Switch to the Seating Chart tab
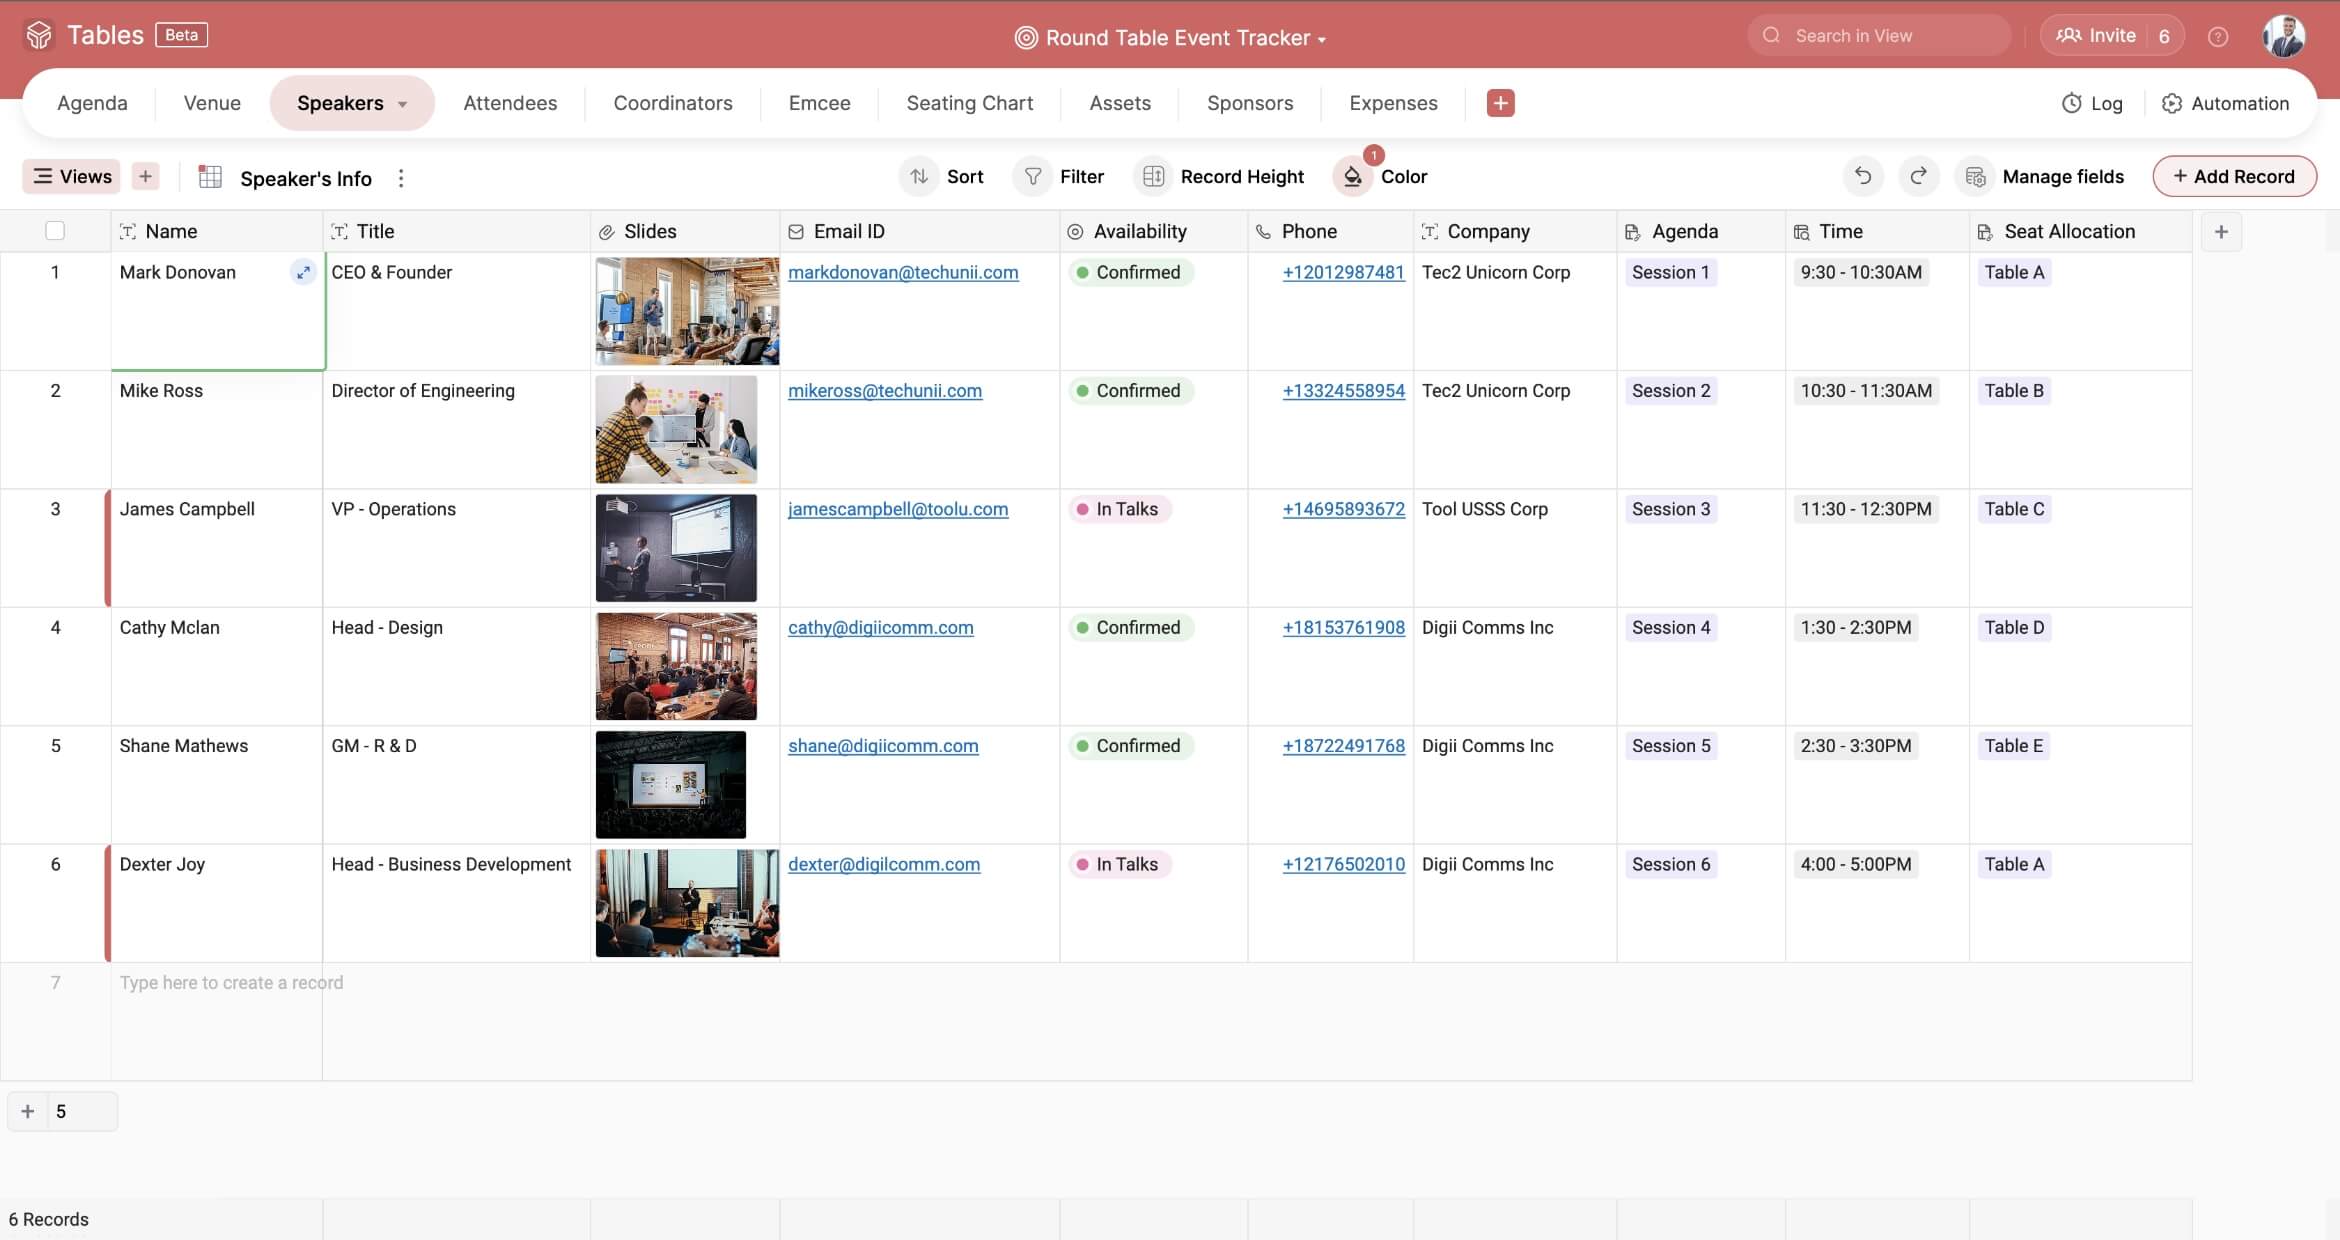 tap(969, 103)
